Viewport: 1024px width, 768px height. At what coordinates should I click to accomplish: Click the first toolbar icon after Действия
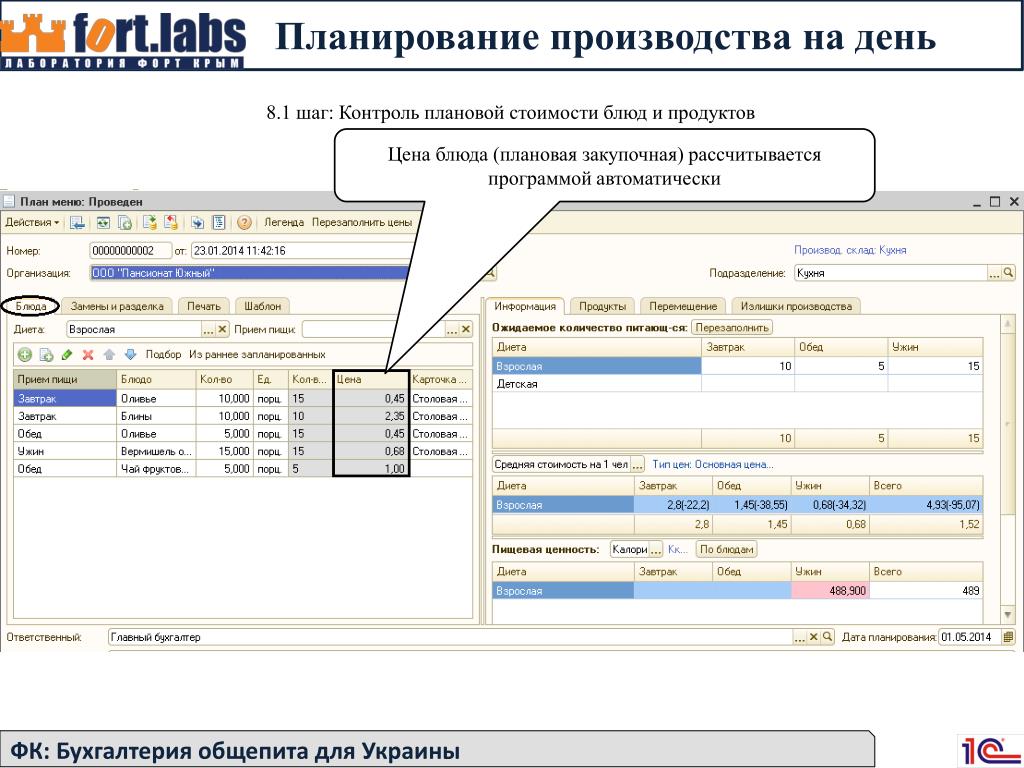pyautogui.click(x=77, y=223)
